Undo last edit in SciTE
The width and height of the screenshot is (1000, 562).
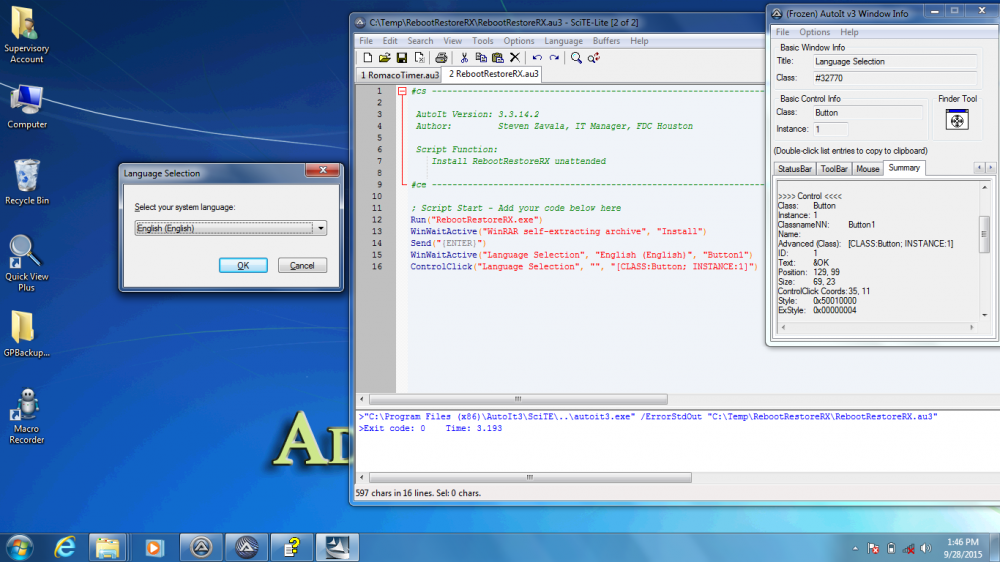click(537, 58)
